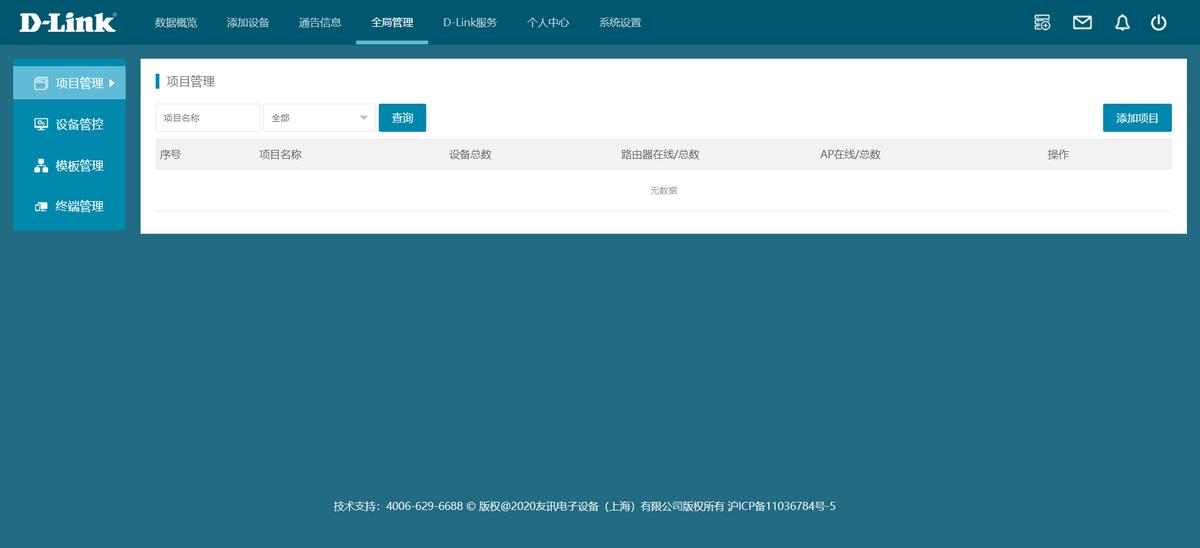Open the 个人中心 tab
1200x548 pixels.
pyautogui.click(x=548, y=22)
